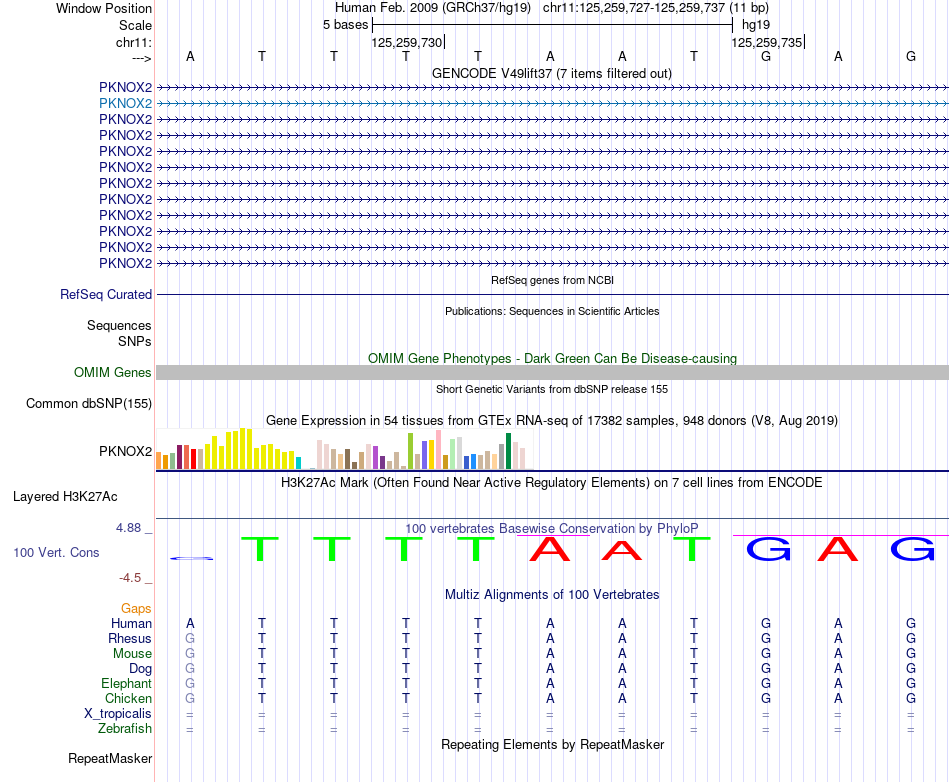Select the Dog alignment row label
Viewport: 950px width, 782px height.
tap(140, 669)
